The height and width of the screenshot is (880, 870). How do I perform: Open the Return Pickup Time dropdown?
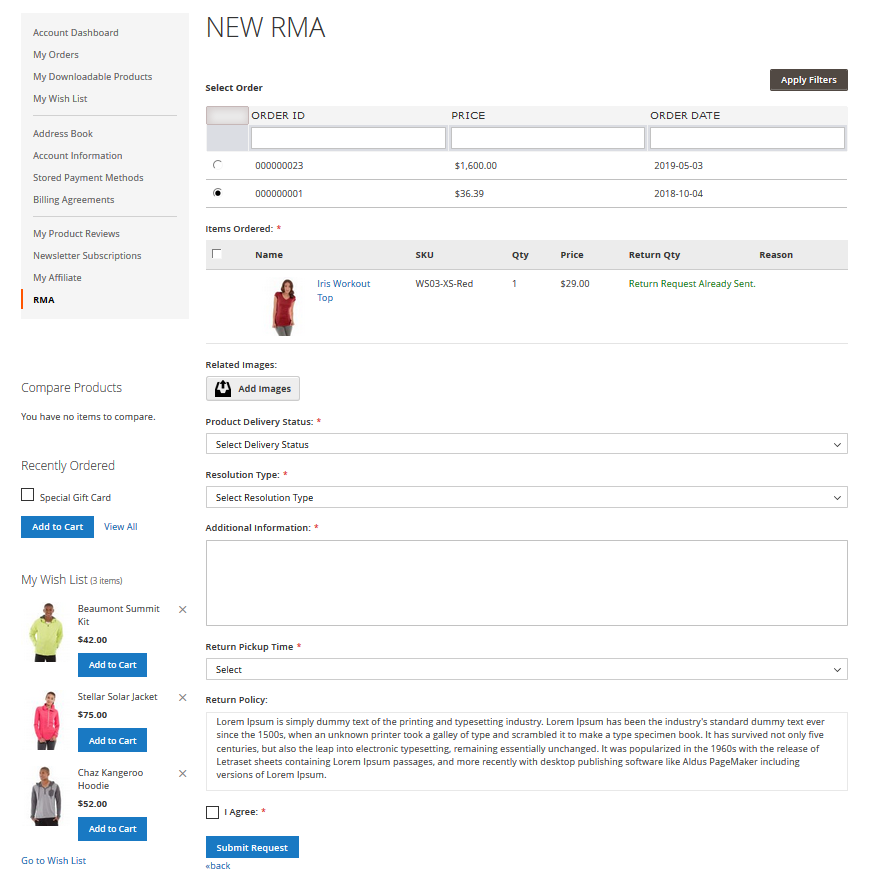click(x=526, y=669)
